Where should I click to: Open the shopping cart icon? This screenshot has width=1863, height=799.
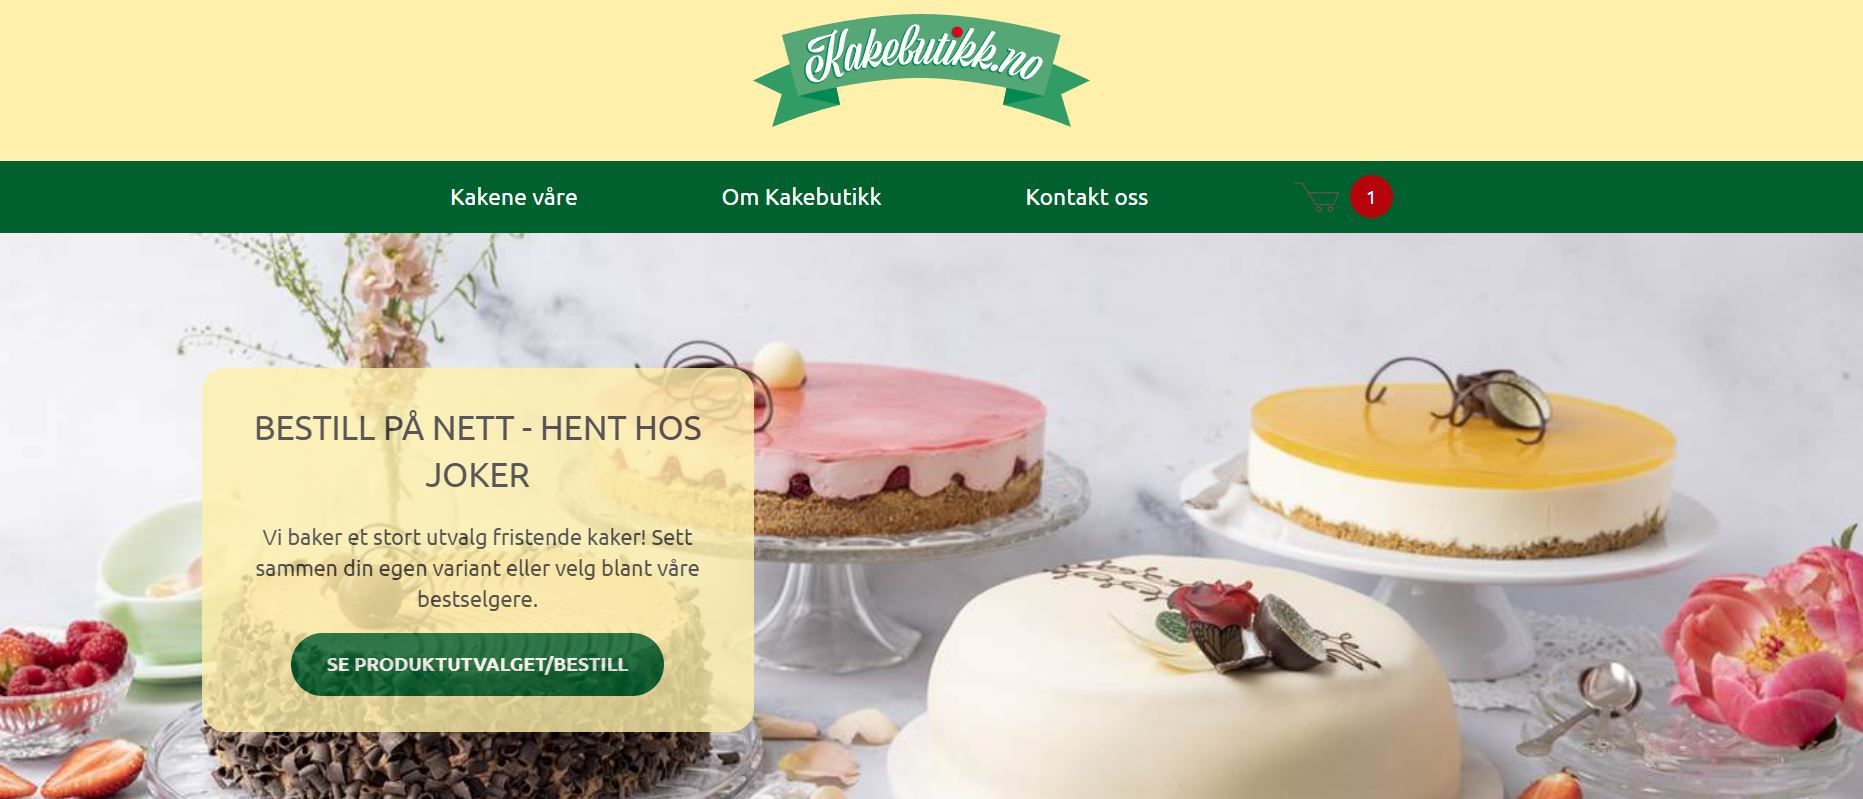[x=1316, y=197]
